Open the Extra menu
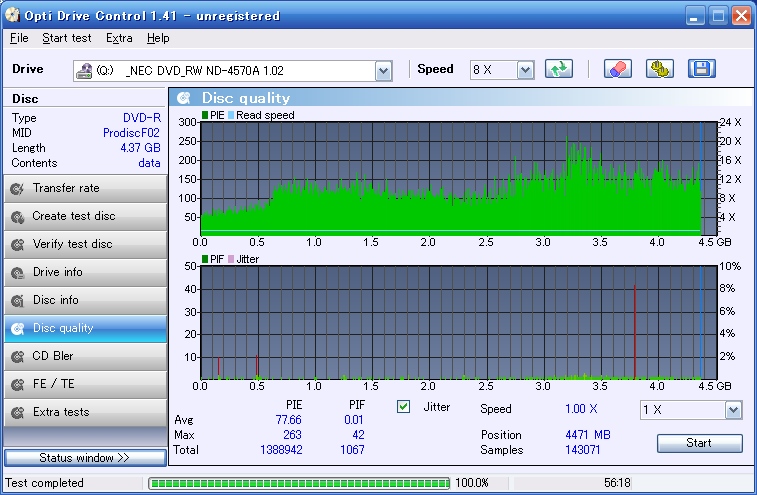 click(119, 38)
